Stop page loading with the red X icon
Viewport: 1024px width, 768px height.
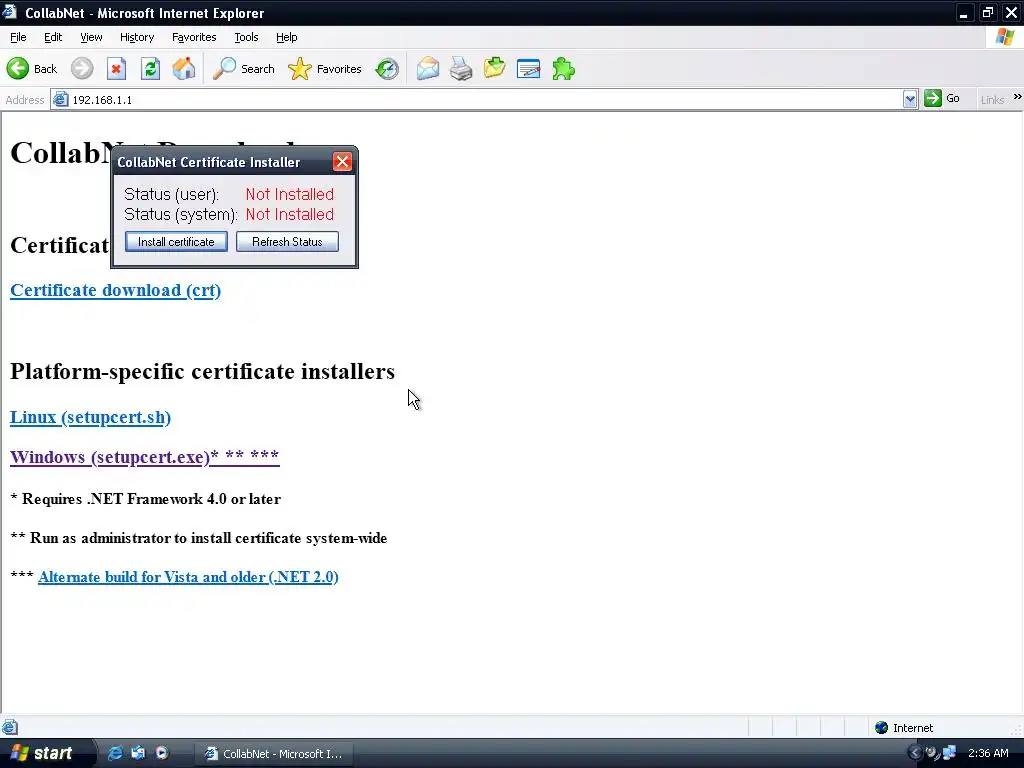116,69
